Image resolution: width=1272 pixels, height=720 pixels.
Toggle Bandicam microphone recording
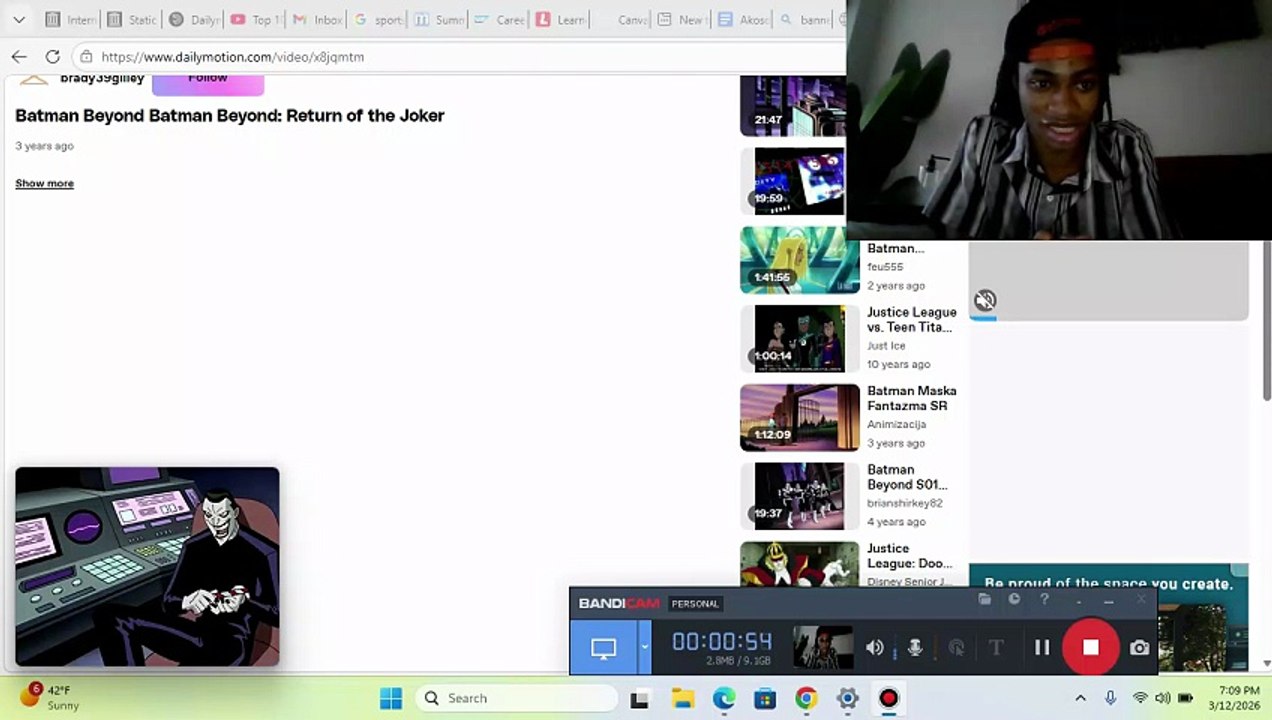tap(914, 648)
